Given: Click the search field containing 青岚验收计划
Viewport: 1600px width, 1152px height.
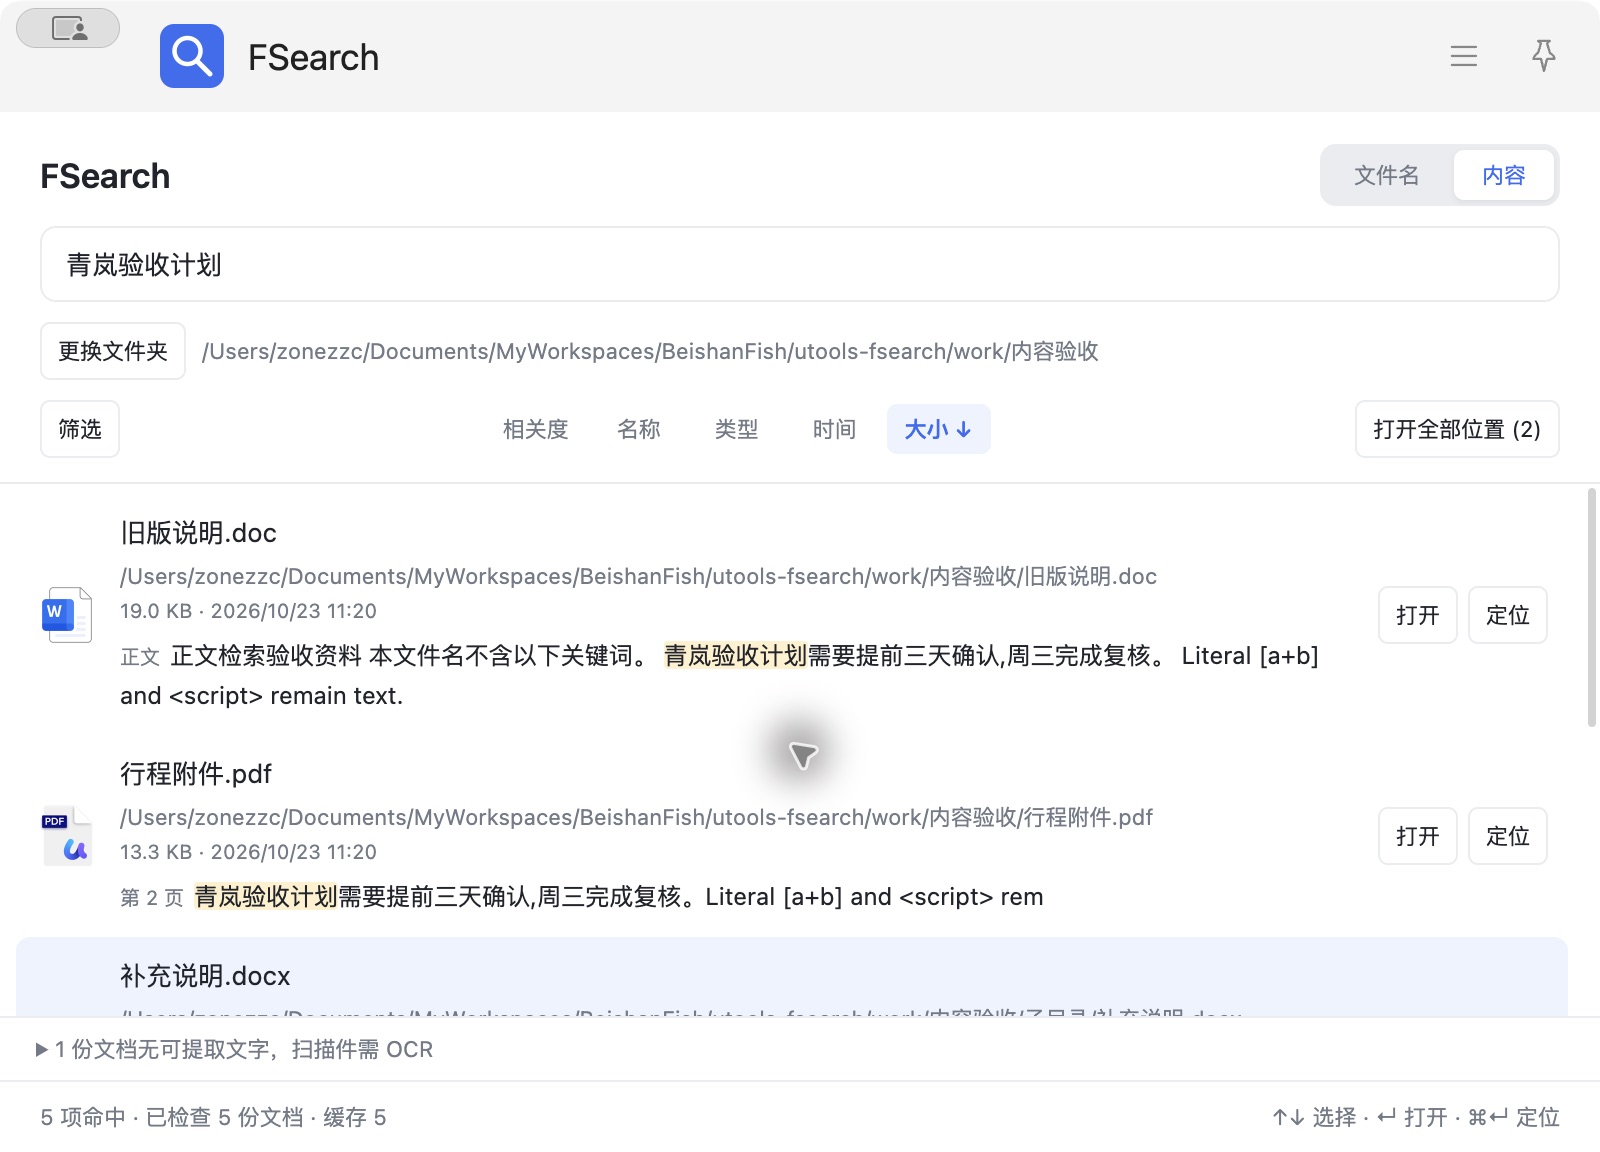Looking at the screenshot, I should (800, 264).
